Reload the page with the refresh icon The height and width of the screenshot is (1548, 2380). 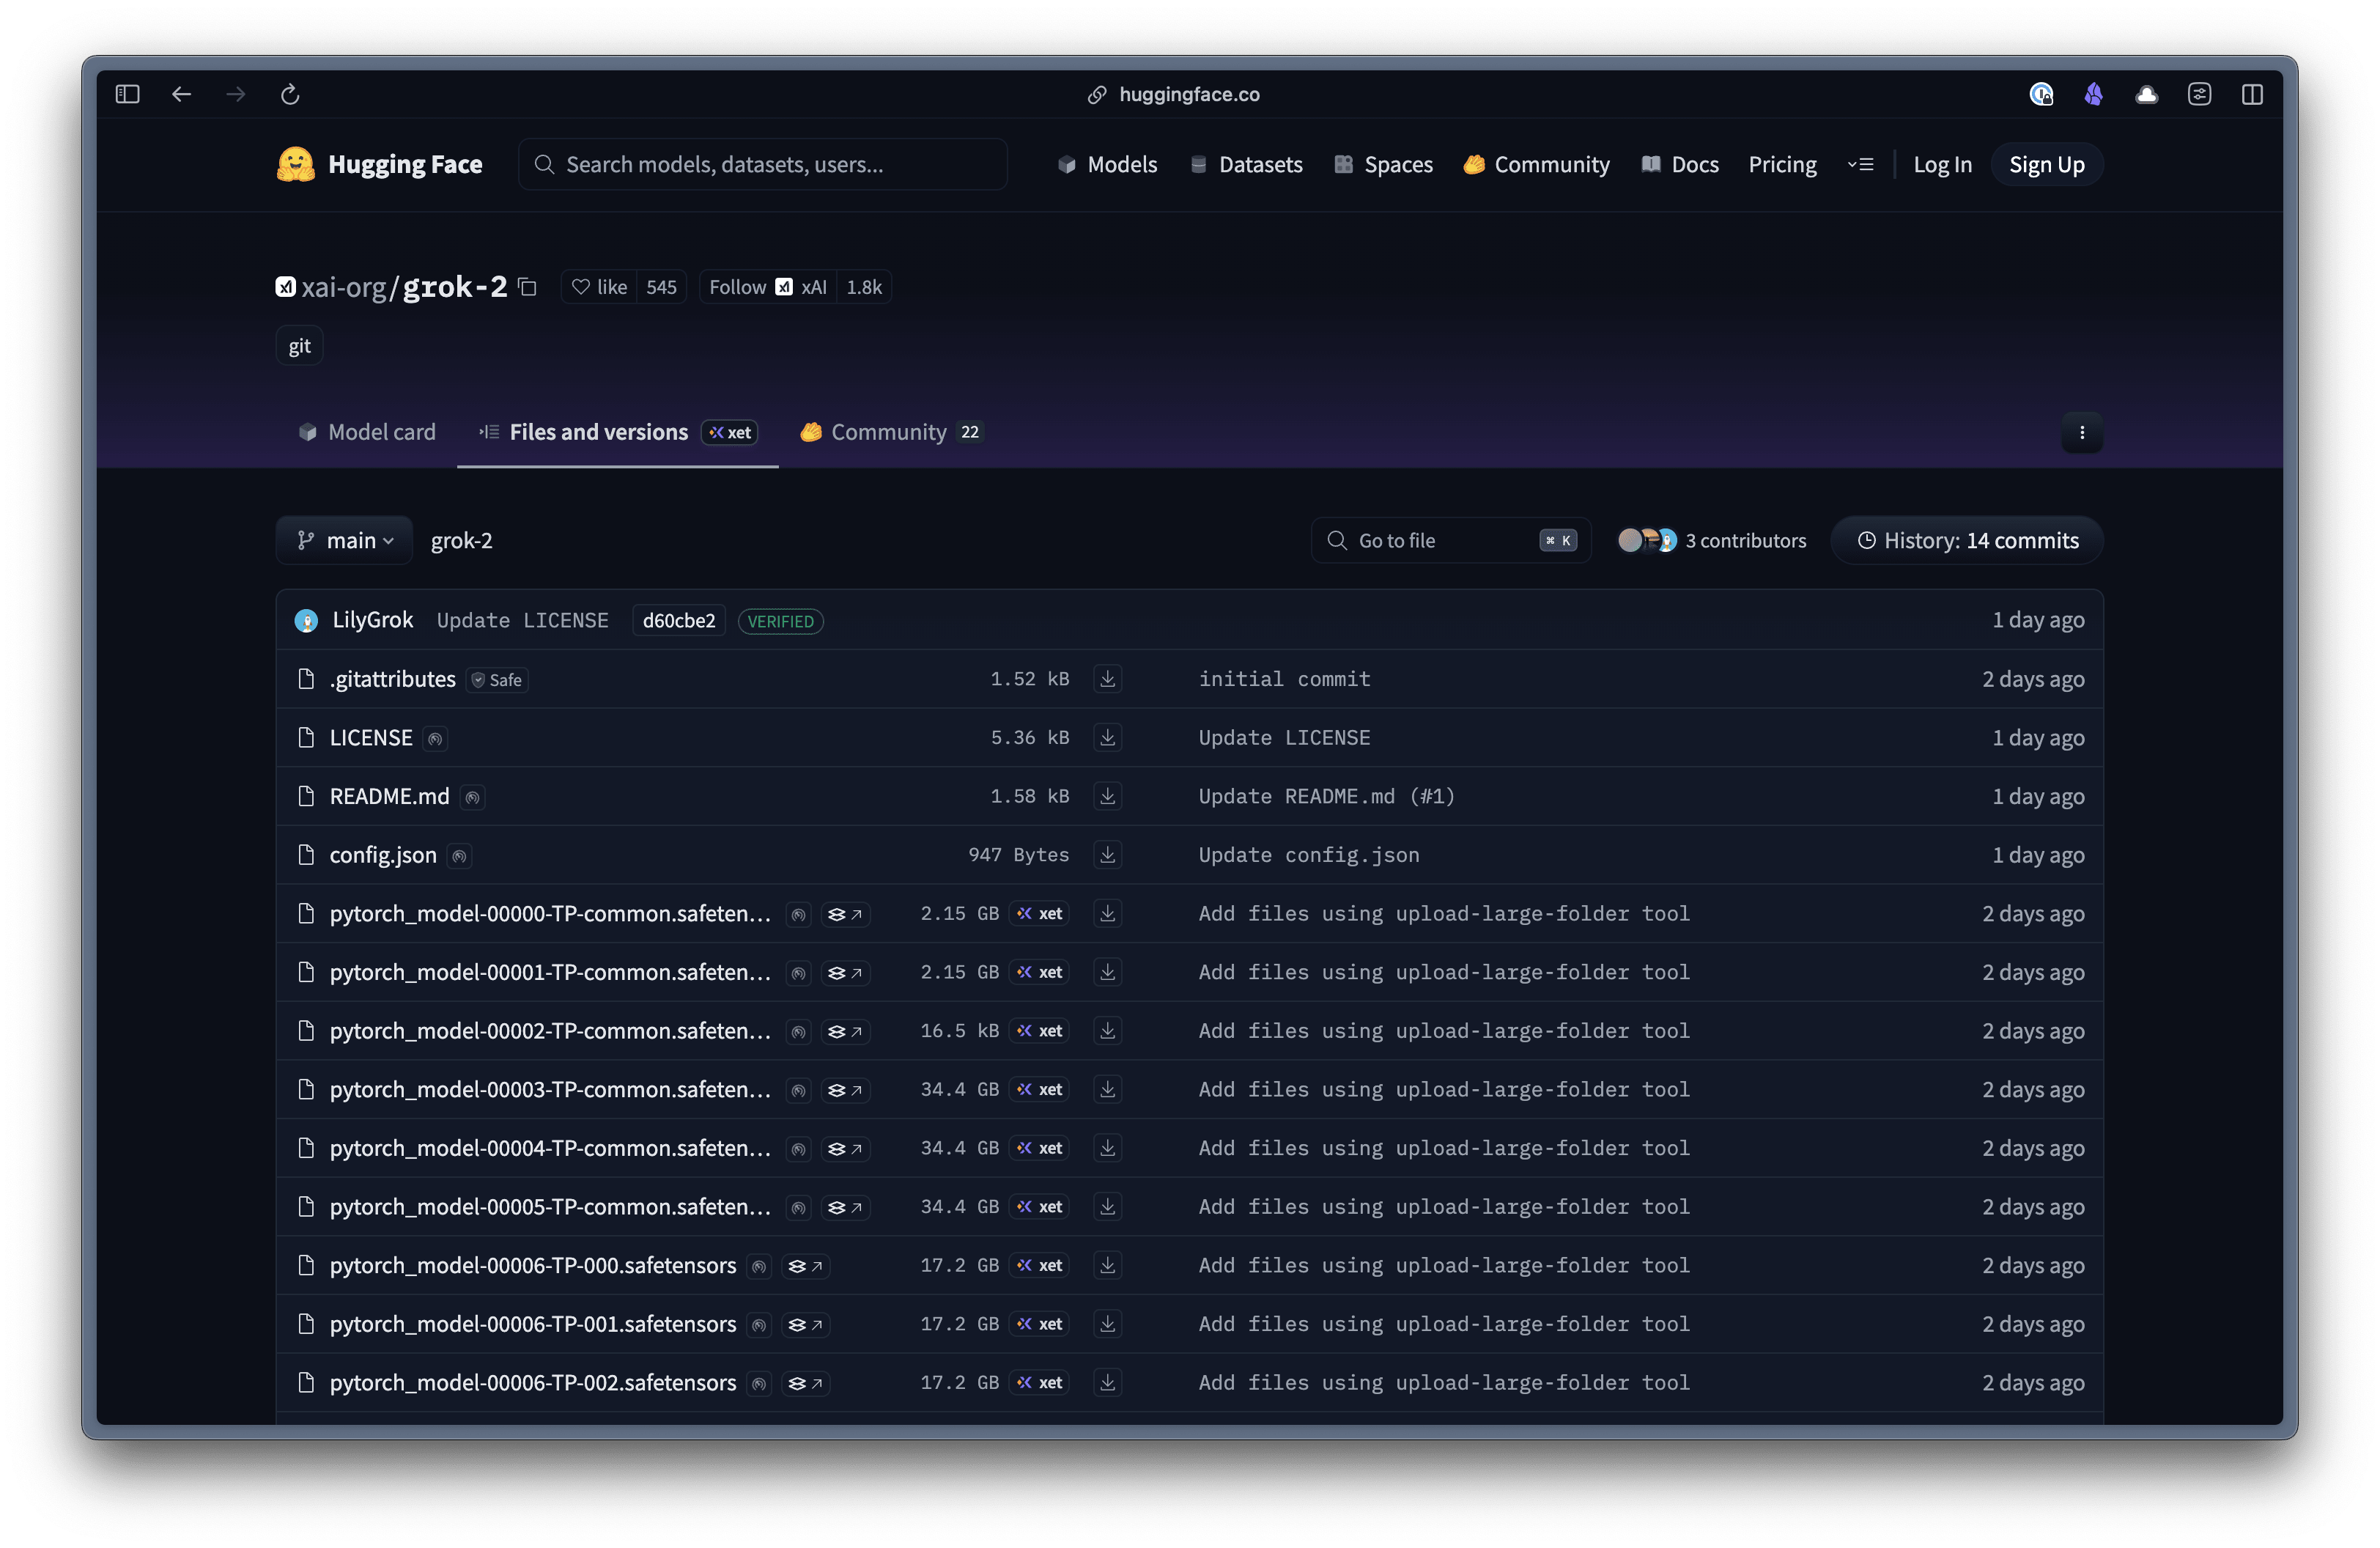tap(290, 94)
